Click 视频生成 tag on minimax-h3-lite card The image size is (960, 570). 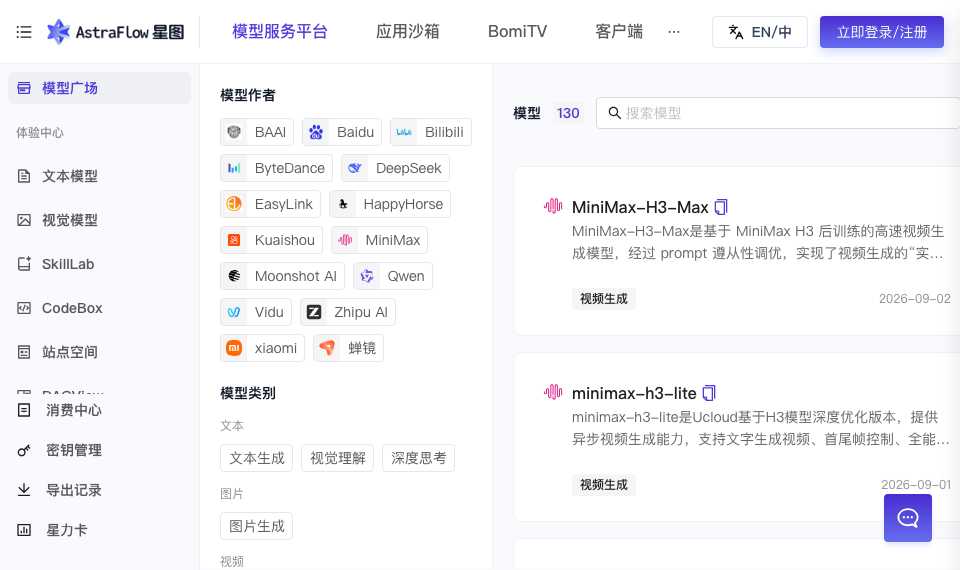[x=604, y=485]
